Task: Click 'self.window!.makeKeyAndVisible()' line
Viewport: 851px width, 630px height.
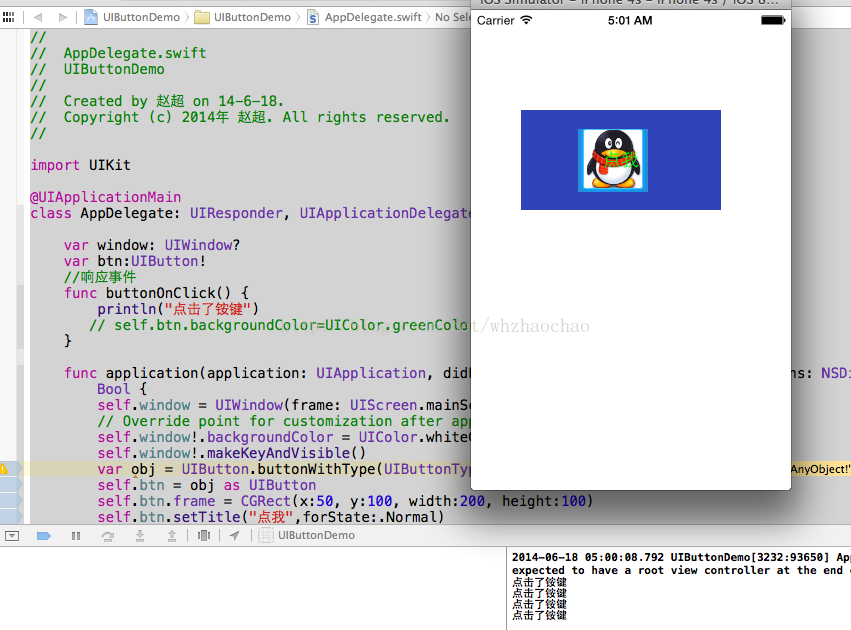Action: tap(232, 453)
